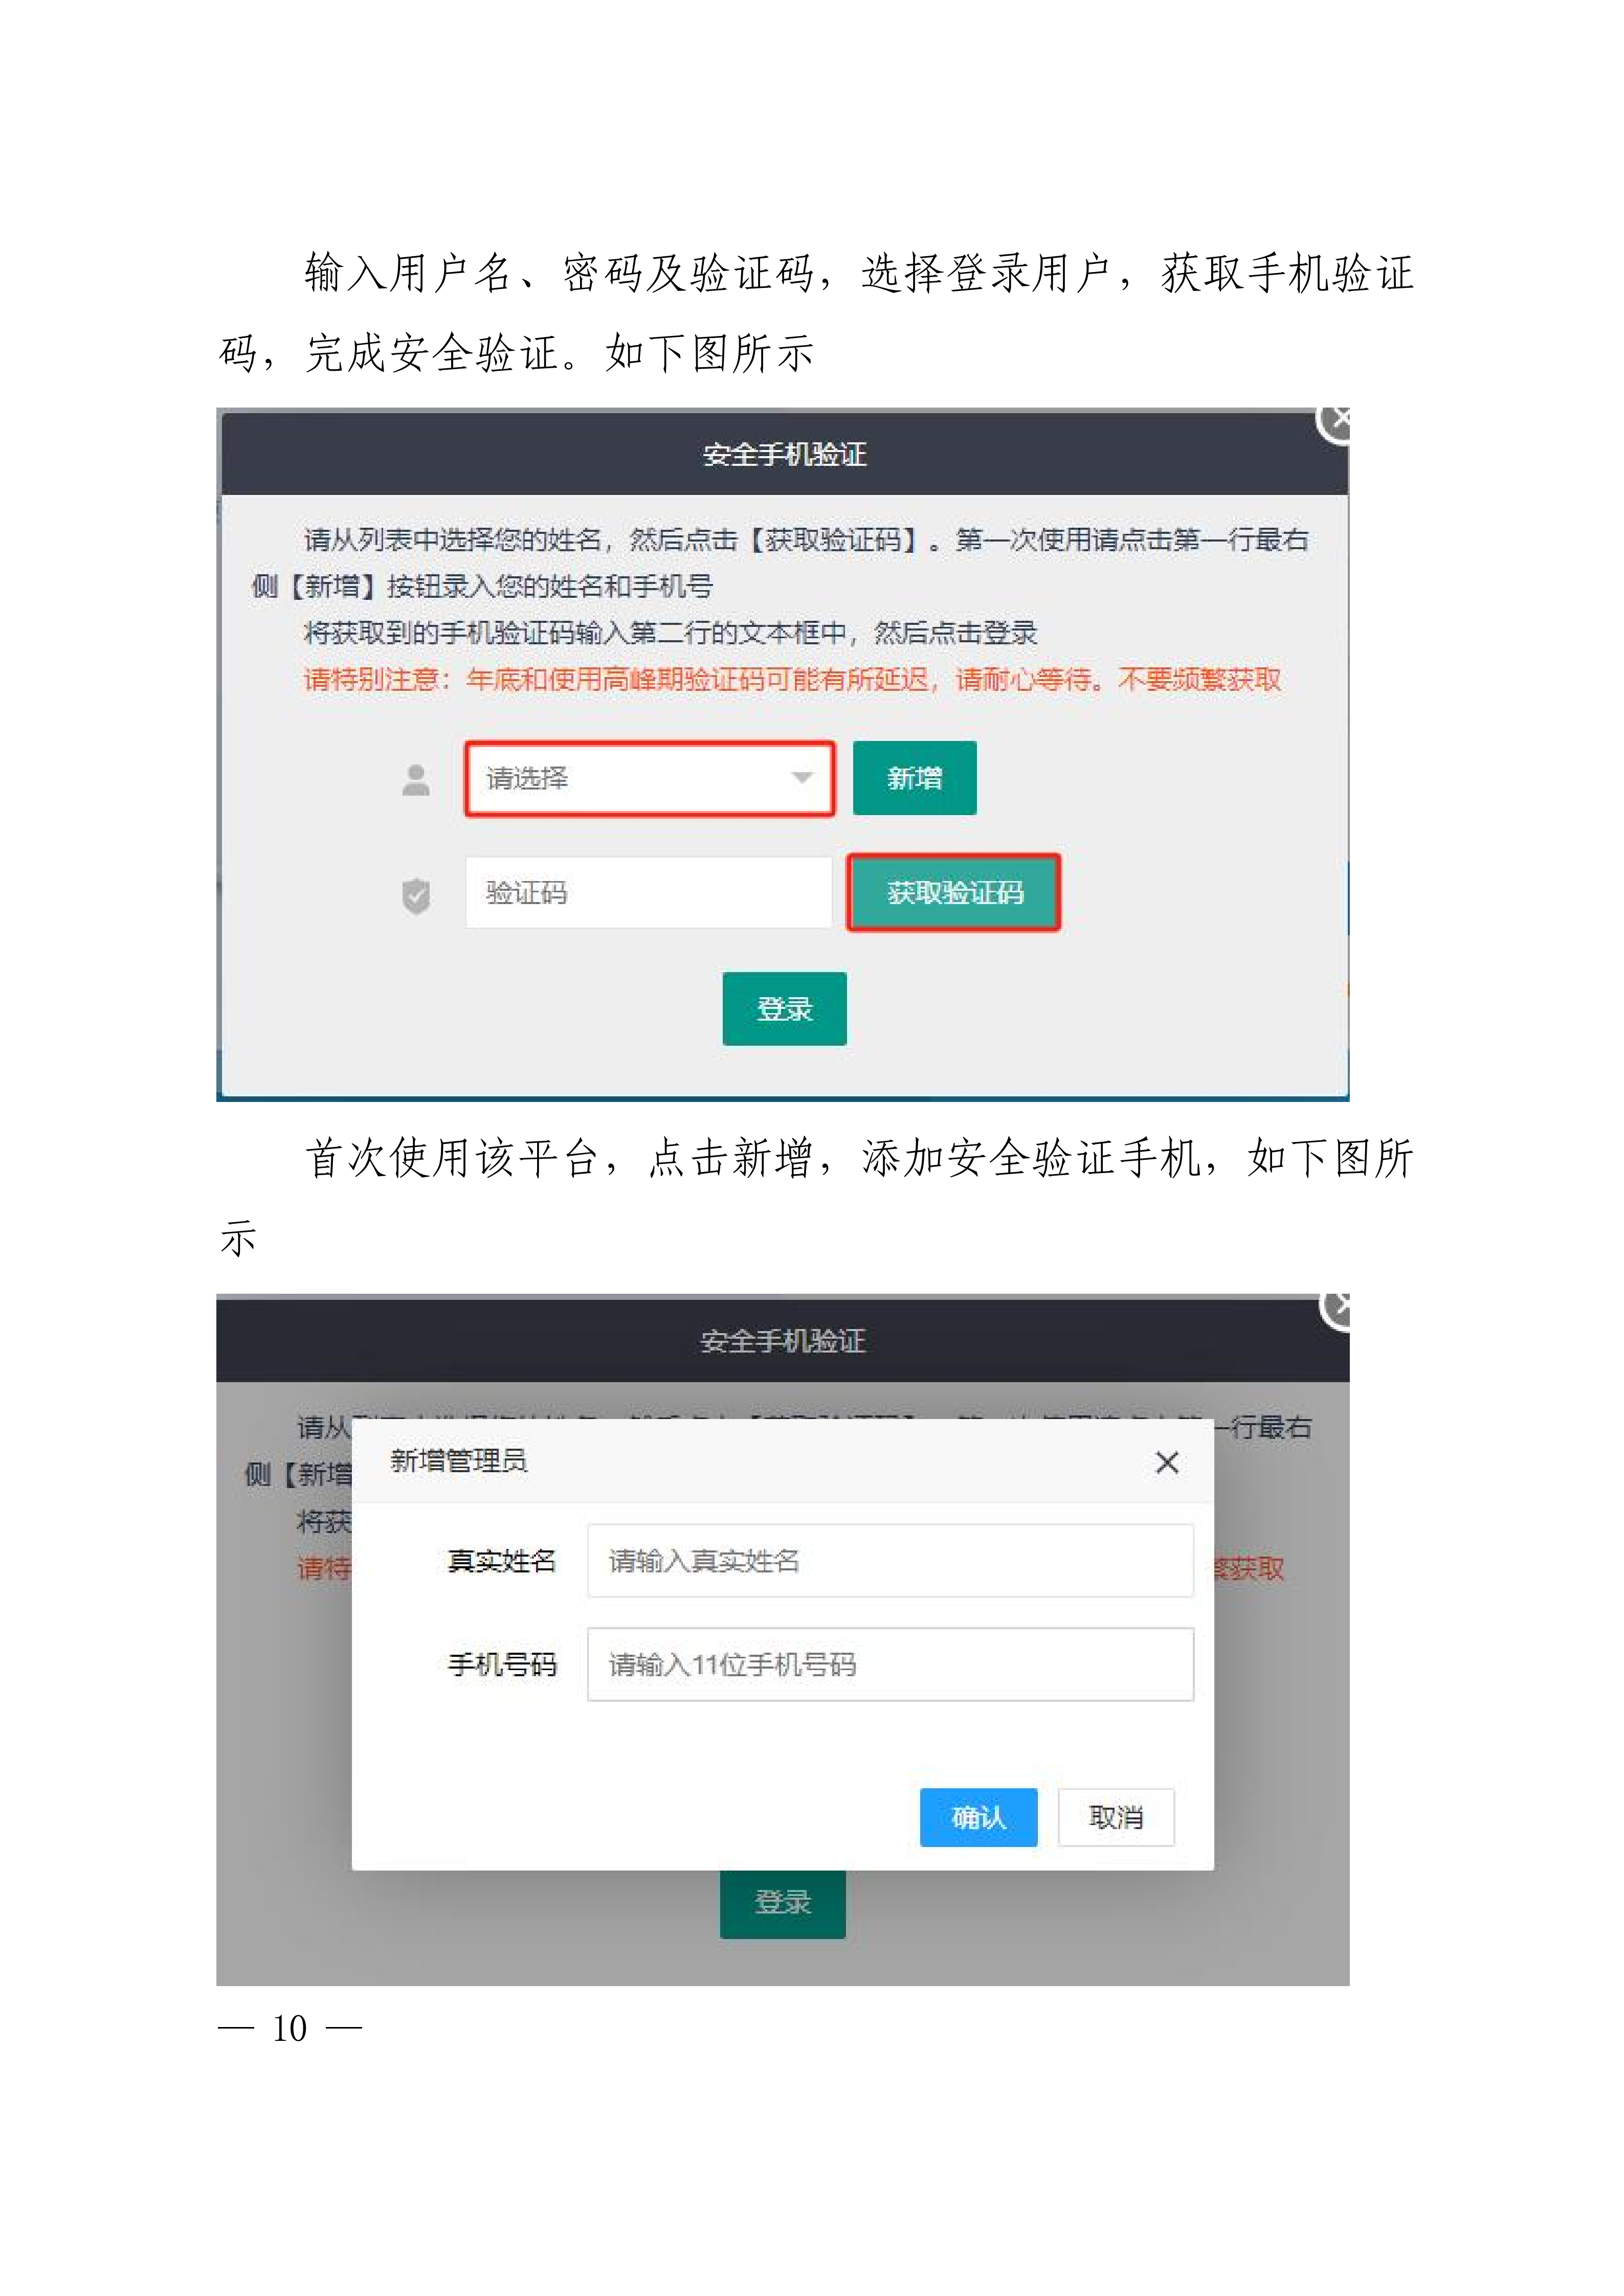1624x2296 pixels.
Task: Click the 新增管理员 popup title
Action: (x=458, y=1461)
